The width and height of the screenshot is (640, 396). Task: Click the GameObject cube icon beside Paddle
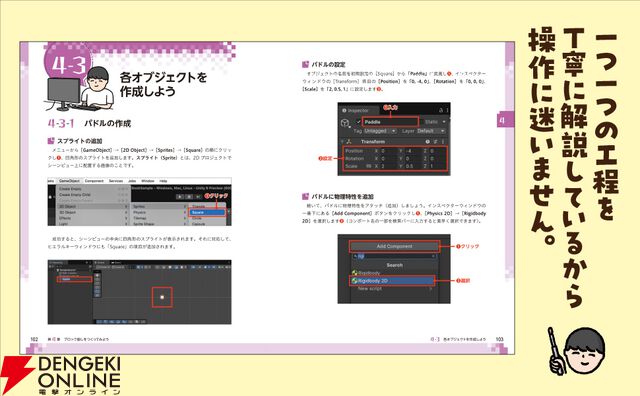point(345,123)
